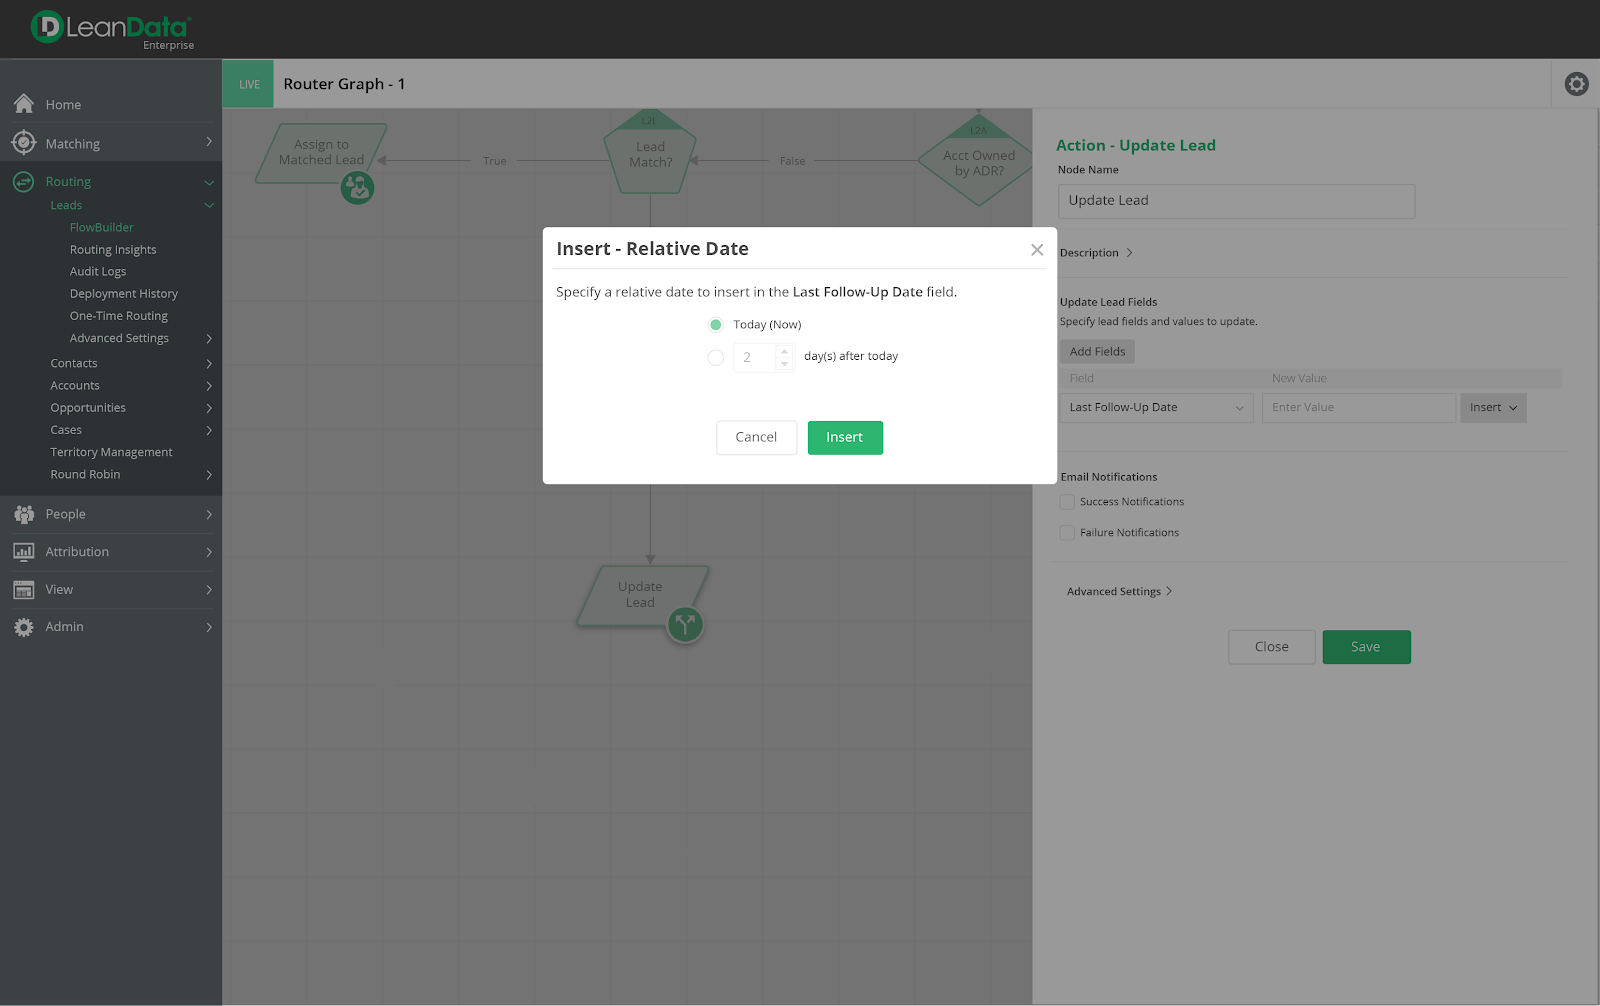Click the settings gear icon top right
1600x1006 pixels.
[x=1576, y=84]
